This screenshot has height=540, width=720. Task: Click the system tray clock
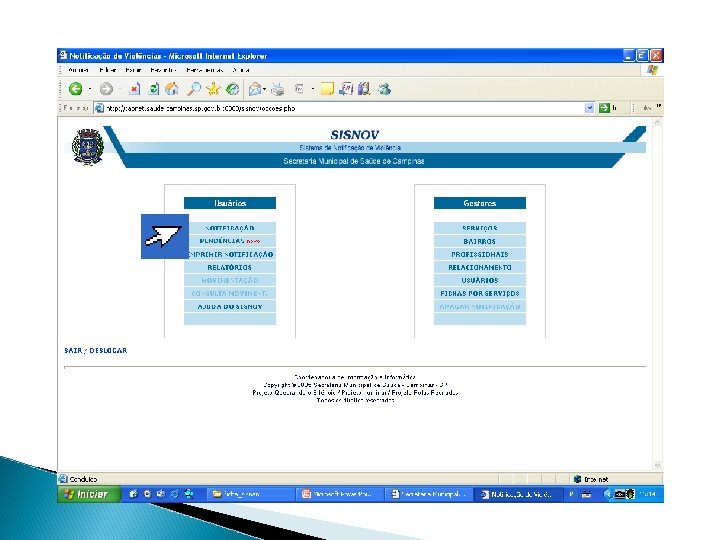tap(648, 494)
